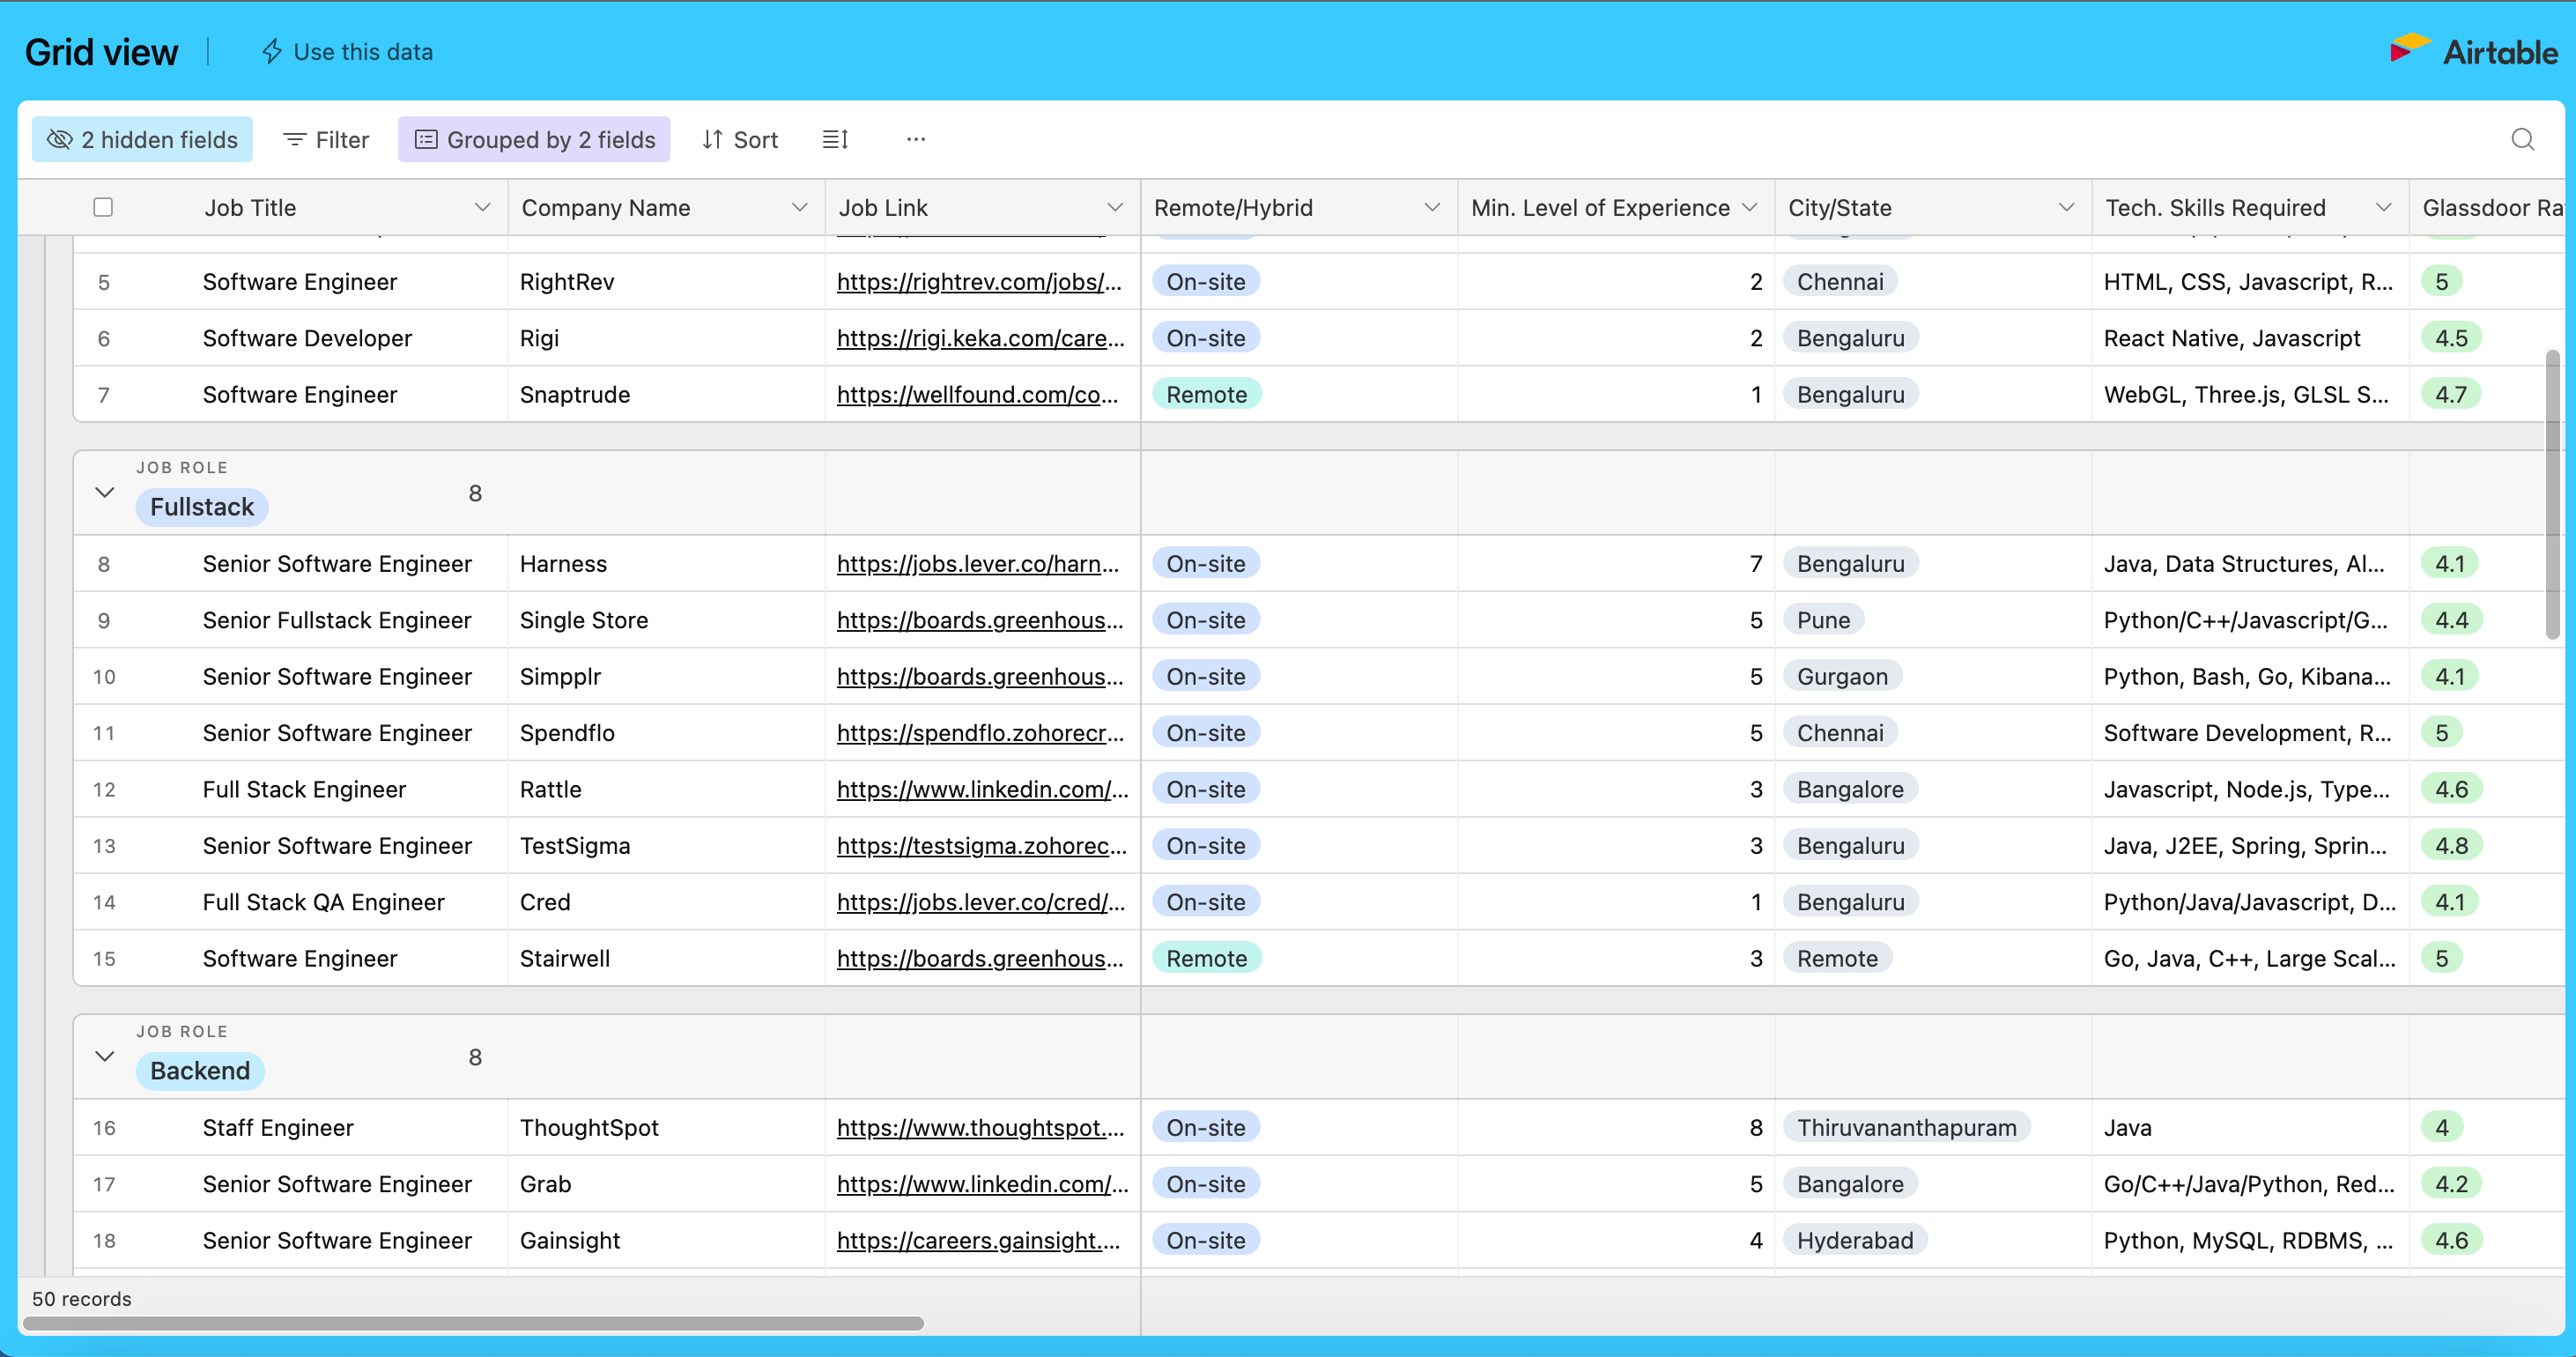Screen dimensions: 2576x1357
Task: Open the Snaptrude wellfound job link
Action: pos(977,394)
